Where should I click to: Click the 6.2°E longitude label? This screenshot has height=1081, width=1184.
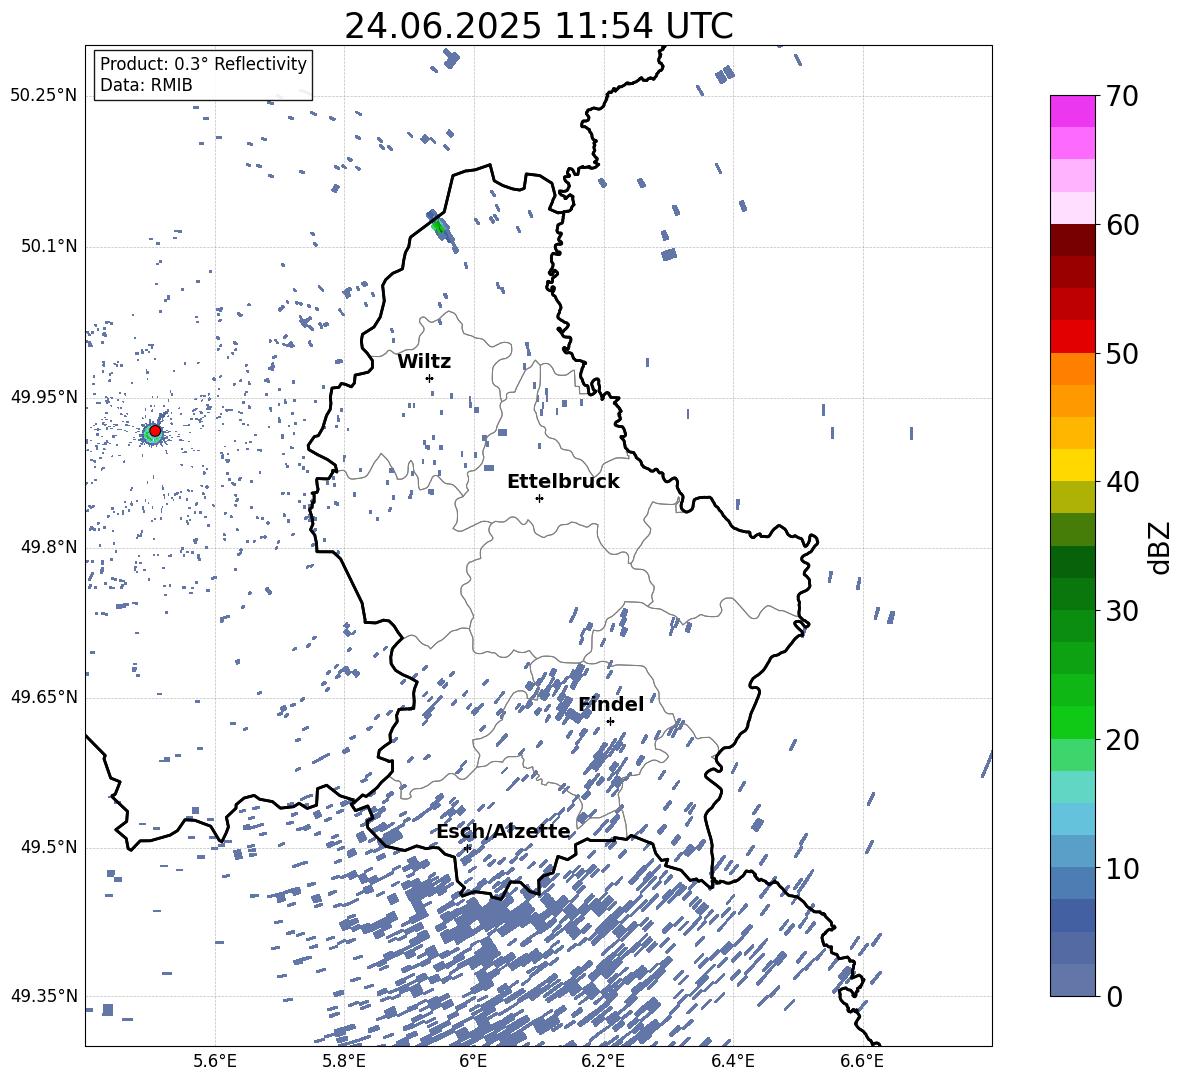coord(603,1061)
